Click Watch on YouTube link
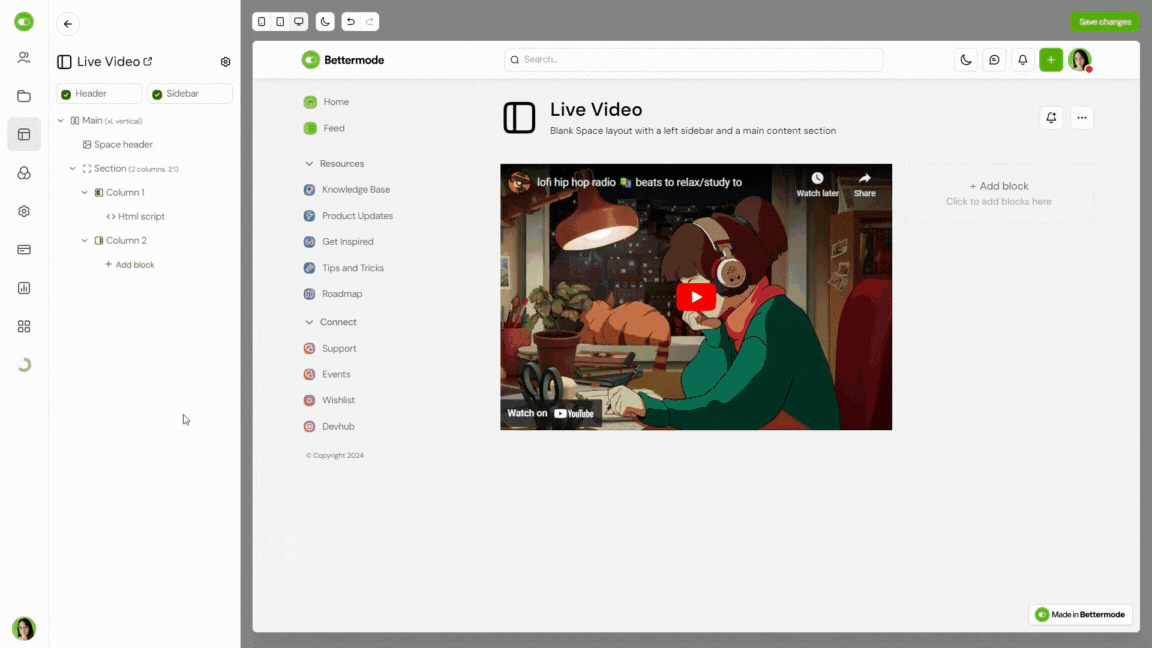Viewport: 1152px width, 648px height. (550, 414)
